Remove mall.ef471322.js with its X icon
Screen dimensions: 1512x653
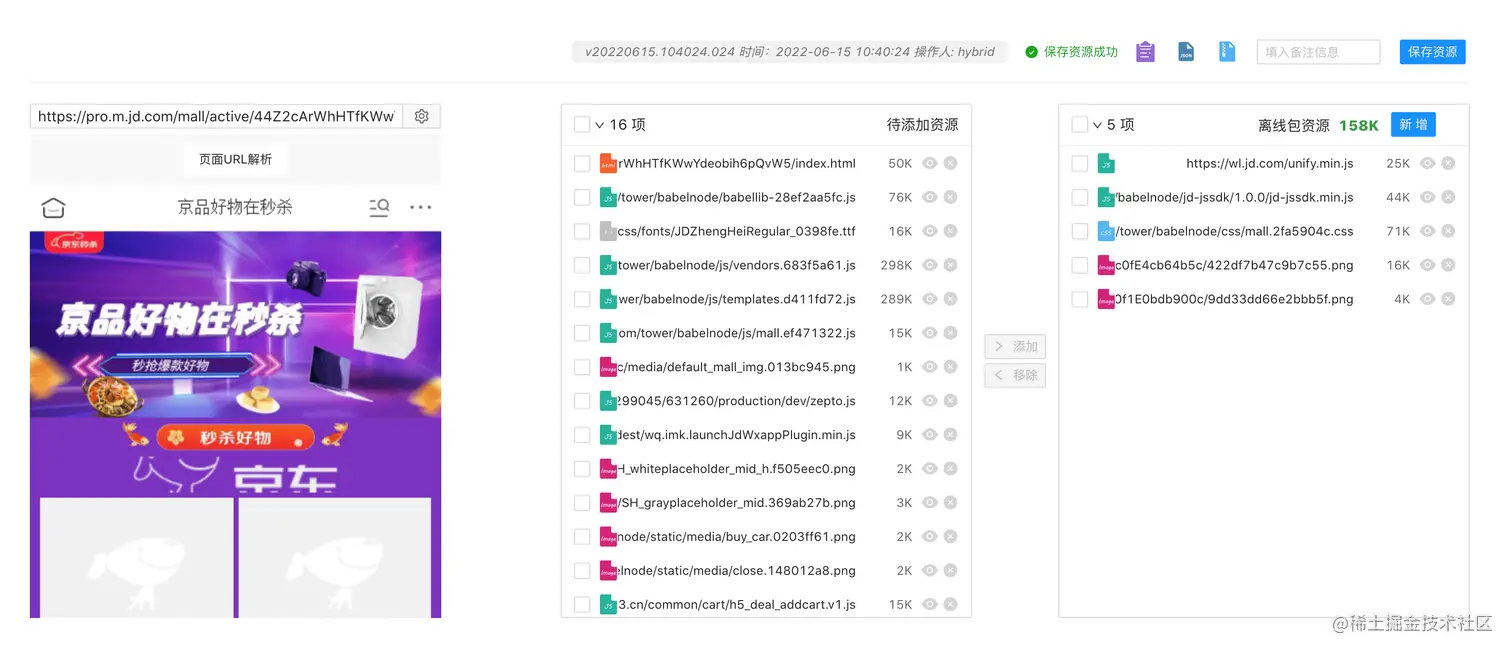(x=950, y=333)
